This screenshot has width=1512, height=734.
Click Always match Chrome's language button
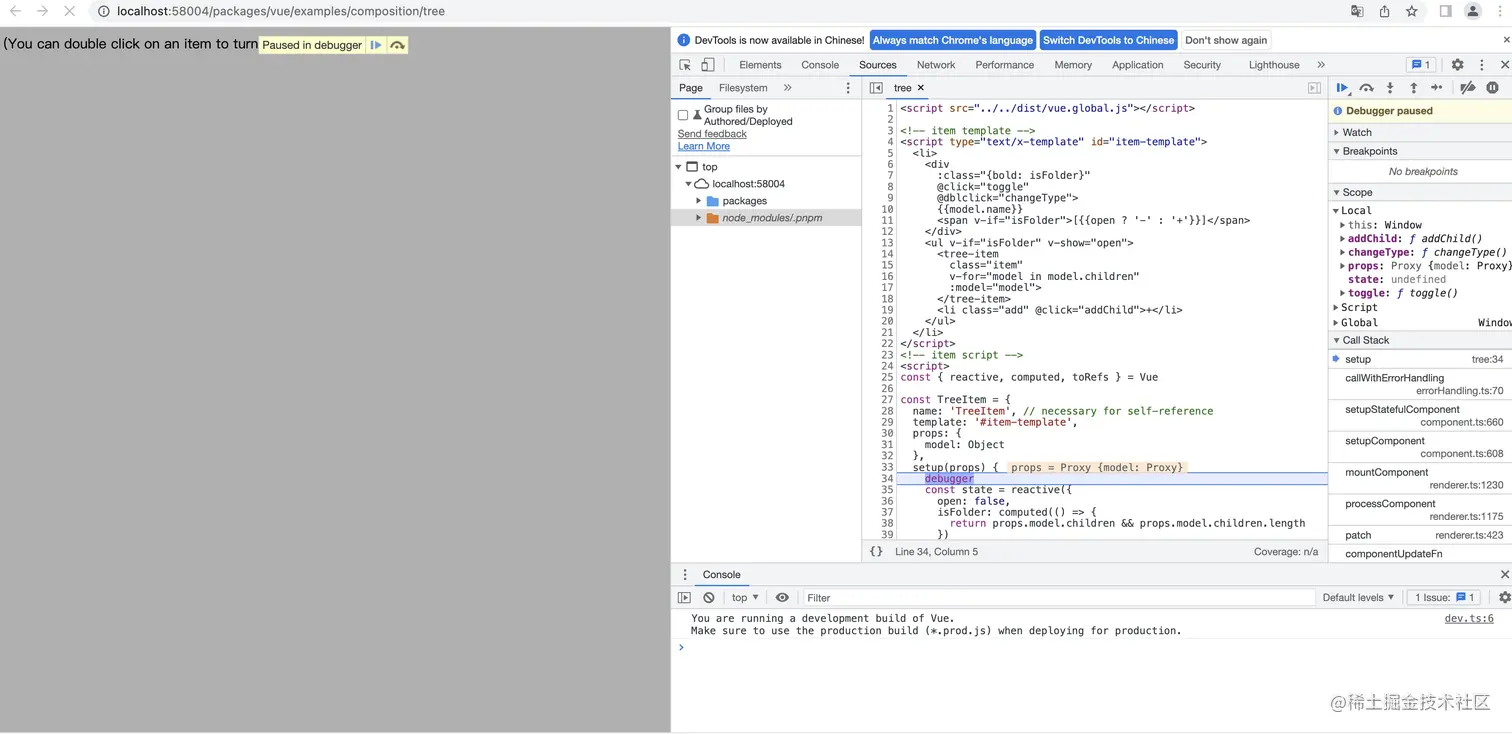[x=952, y=40]
